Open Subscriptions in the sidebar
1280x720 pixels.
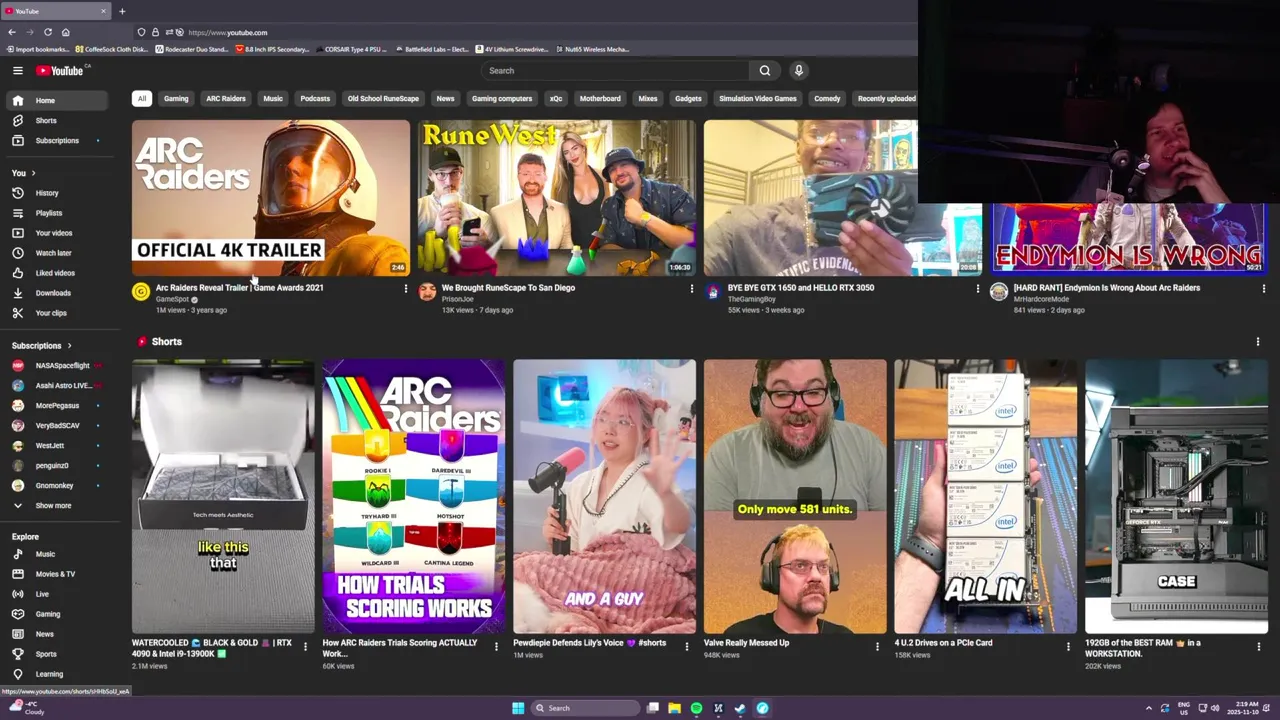[56, 140]
